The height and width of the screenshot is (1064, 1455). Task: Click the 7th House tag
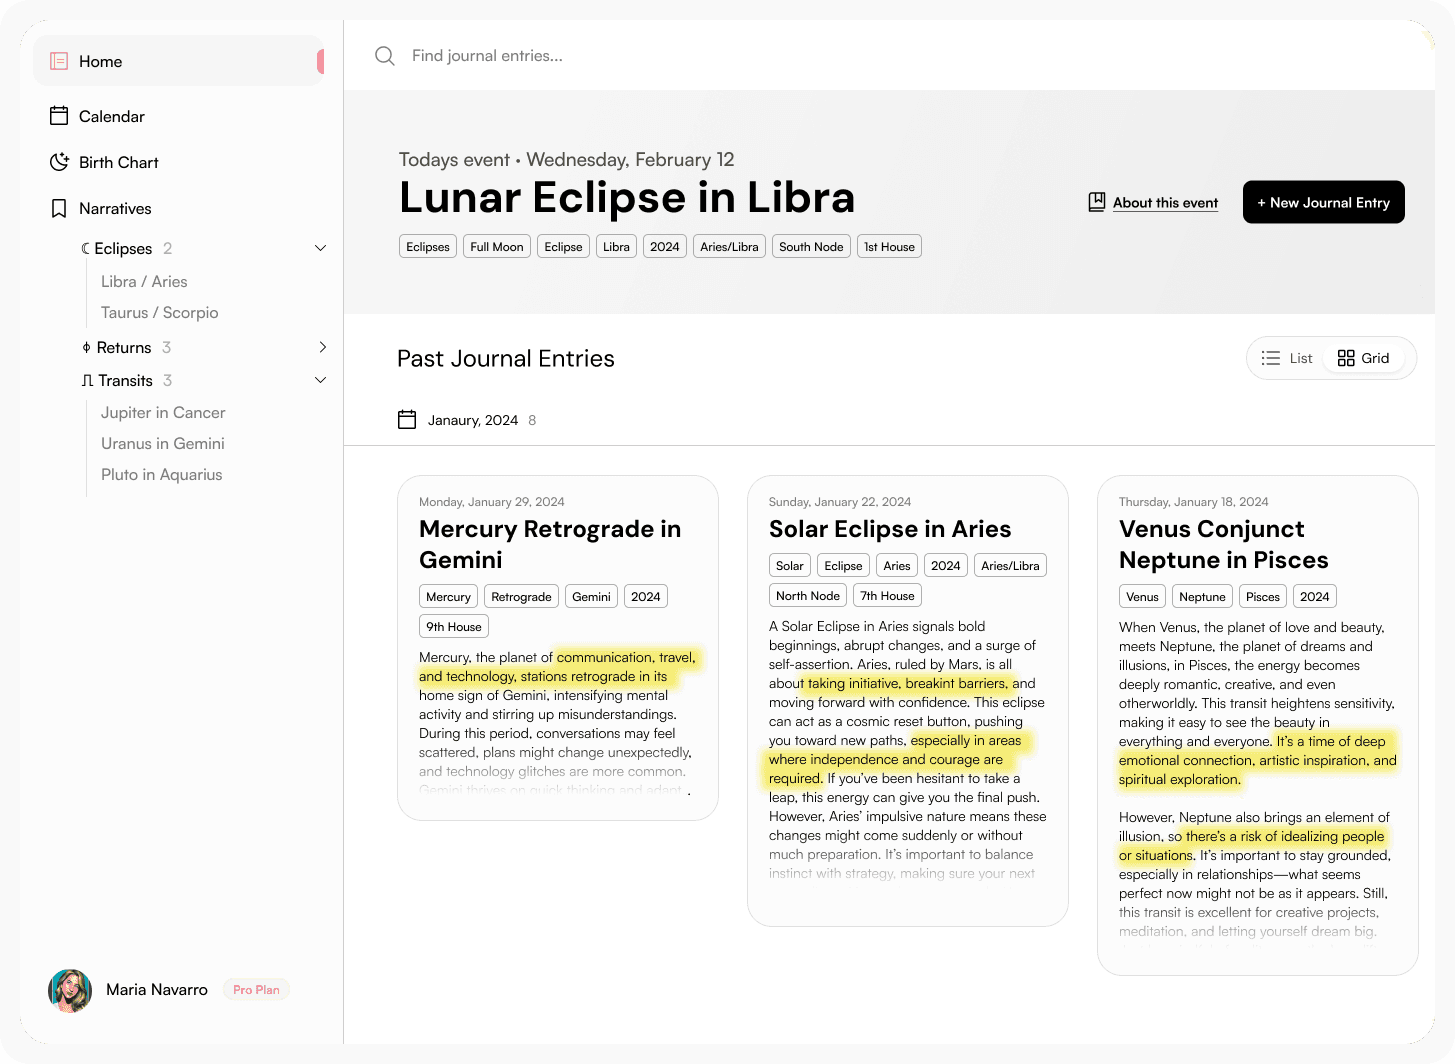[887, 596]
